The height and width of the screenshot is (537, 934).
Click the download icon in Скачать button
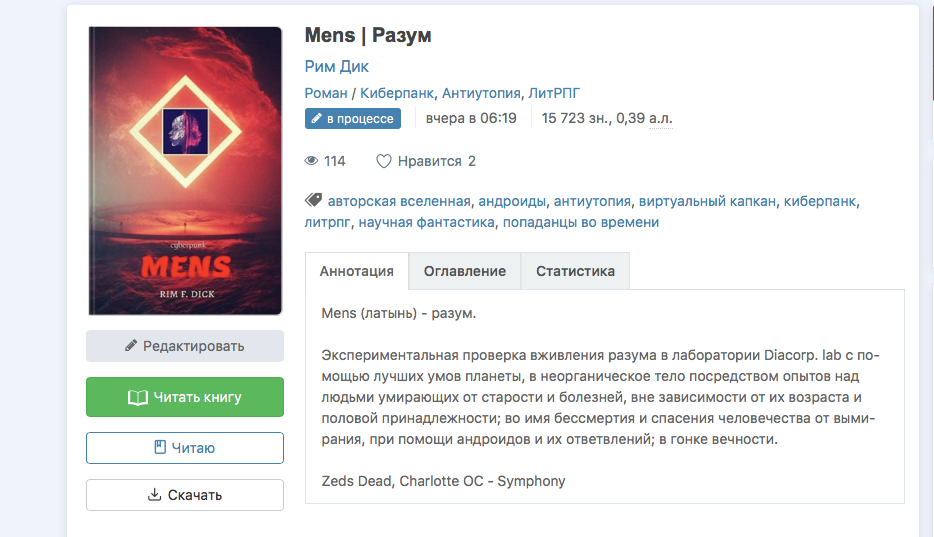click(x=154, y=494)
